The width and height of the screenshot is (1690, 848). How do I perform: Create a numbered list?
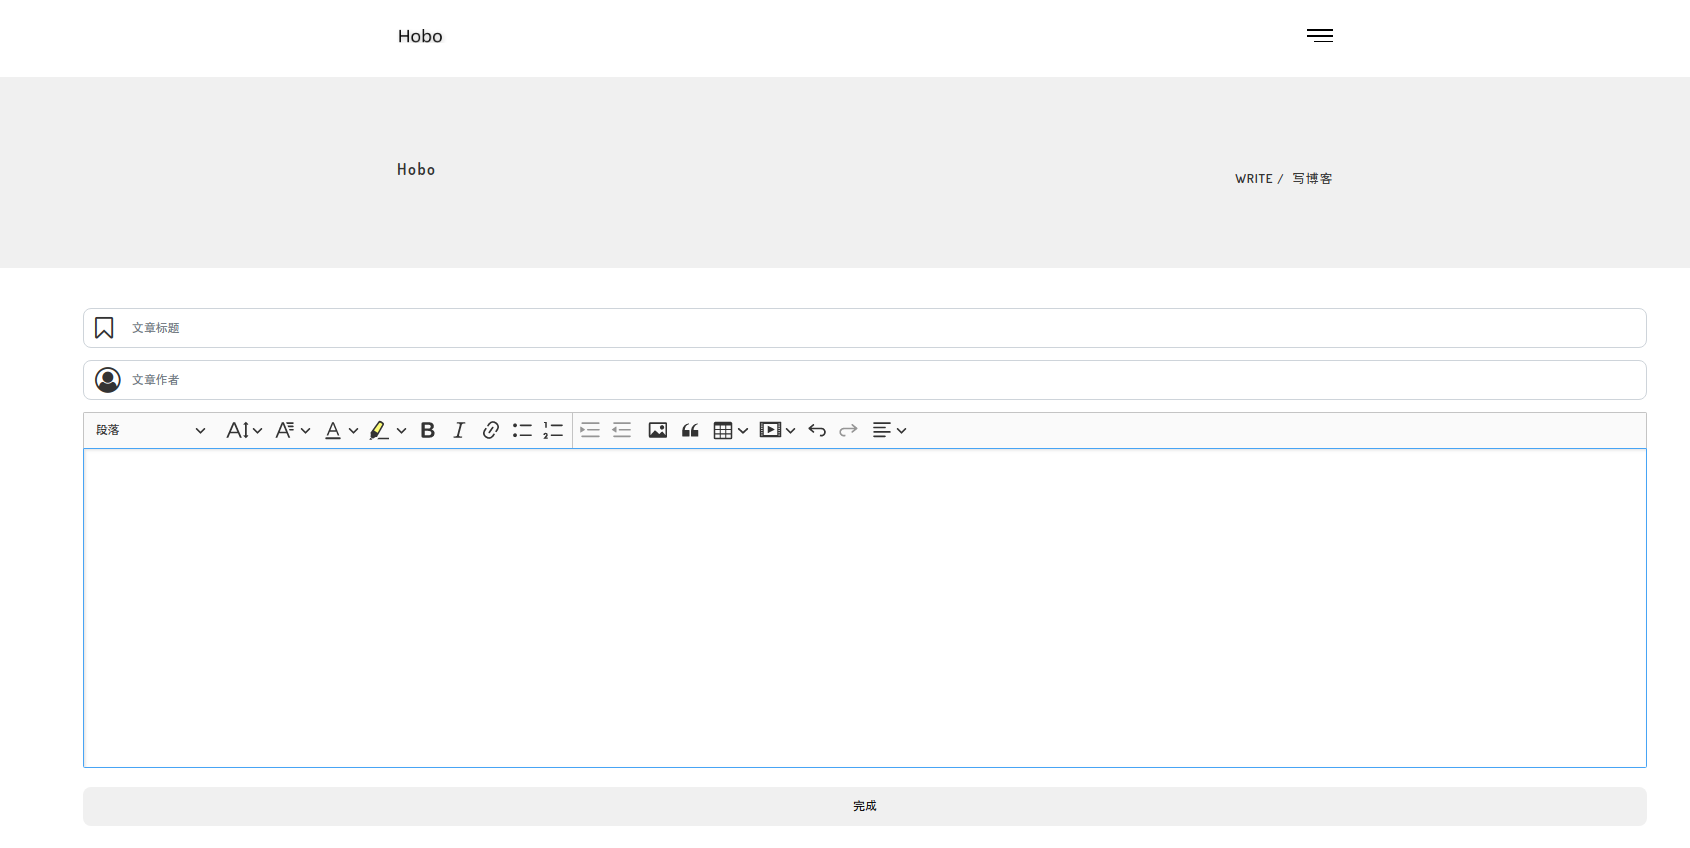[x=553, y=430]
